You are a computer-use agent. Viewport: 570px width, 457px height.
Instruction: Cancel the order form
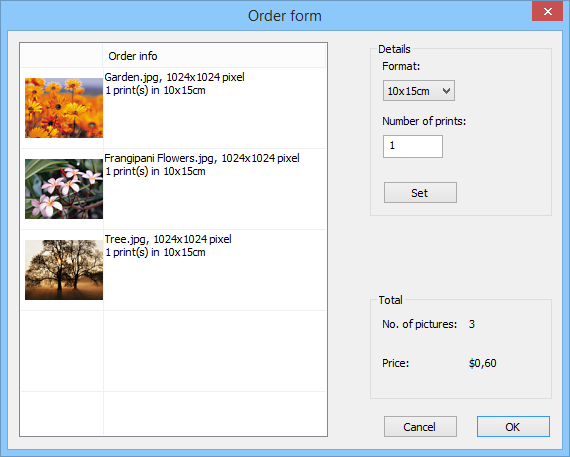click(420, 426)
